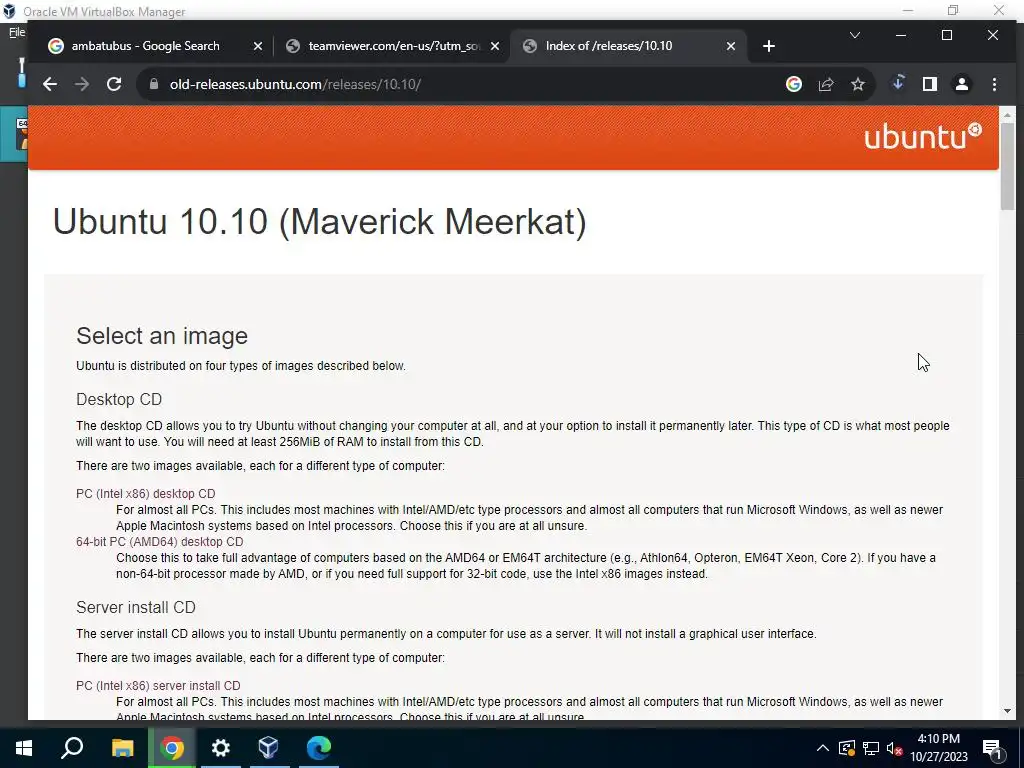Open Settings gear on taskbar

pyautogui.click(x=221, y=748)
